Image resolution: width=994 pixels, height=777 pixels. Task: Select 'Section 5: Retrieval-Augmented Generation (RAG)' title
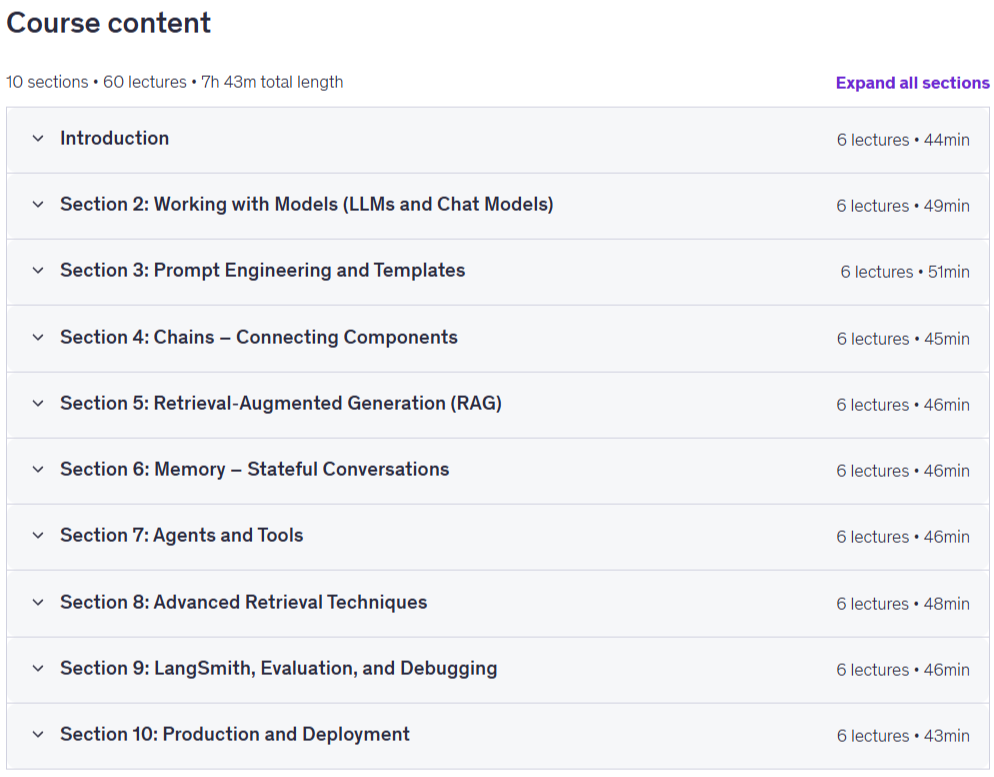tap(281, 403)
